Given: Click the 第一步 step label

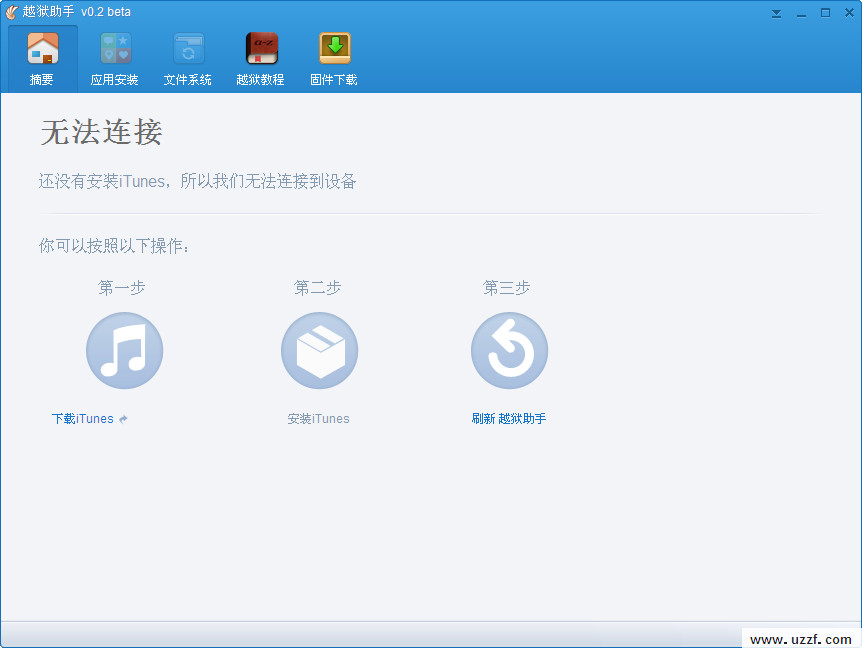Looking at the screenshot, I should [x=121, y=287].
